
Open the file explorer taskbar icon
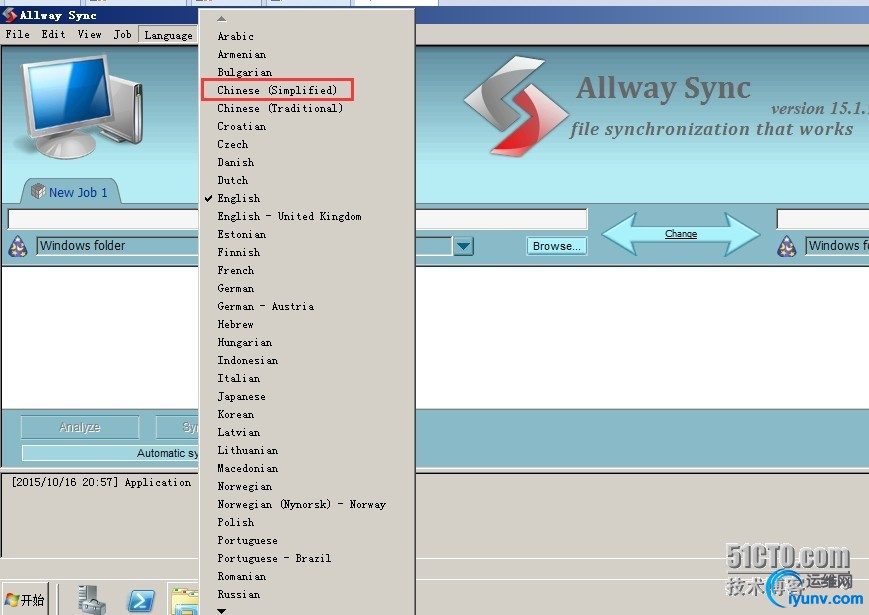coord(185,602)
